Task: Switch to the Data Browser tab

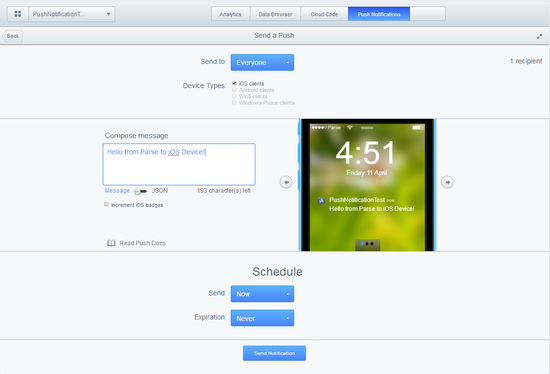Action: (275, 14)
